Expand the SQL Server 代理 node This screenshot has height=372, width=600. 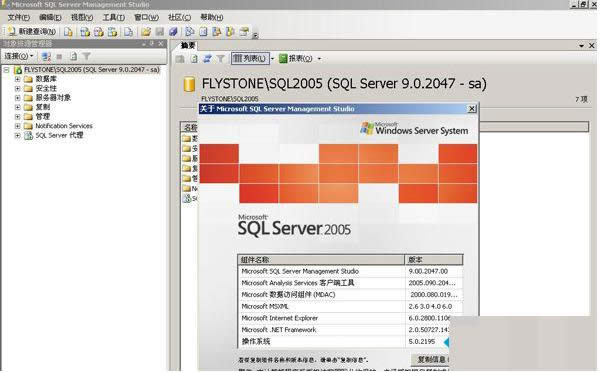[x=17, y=135]
